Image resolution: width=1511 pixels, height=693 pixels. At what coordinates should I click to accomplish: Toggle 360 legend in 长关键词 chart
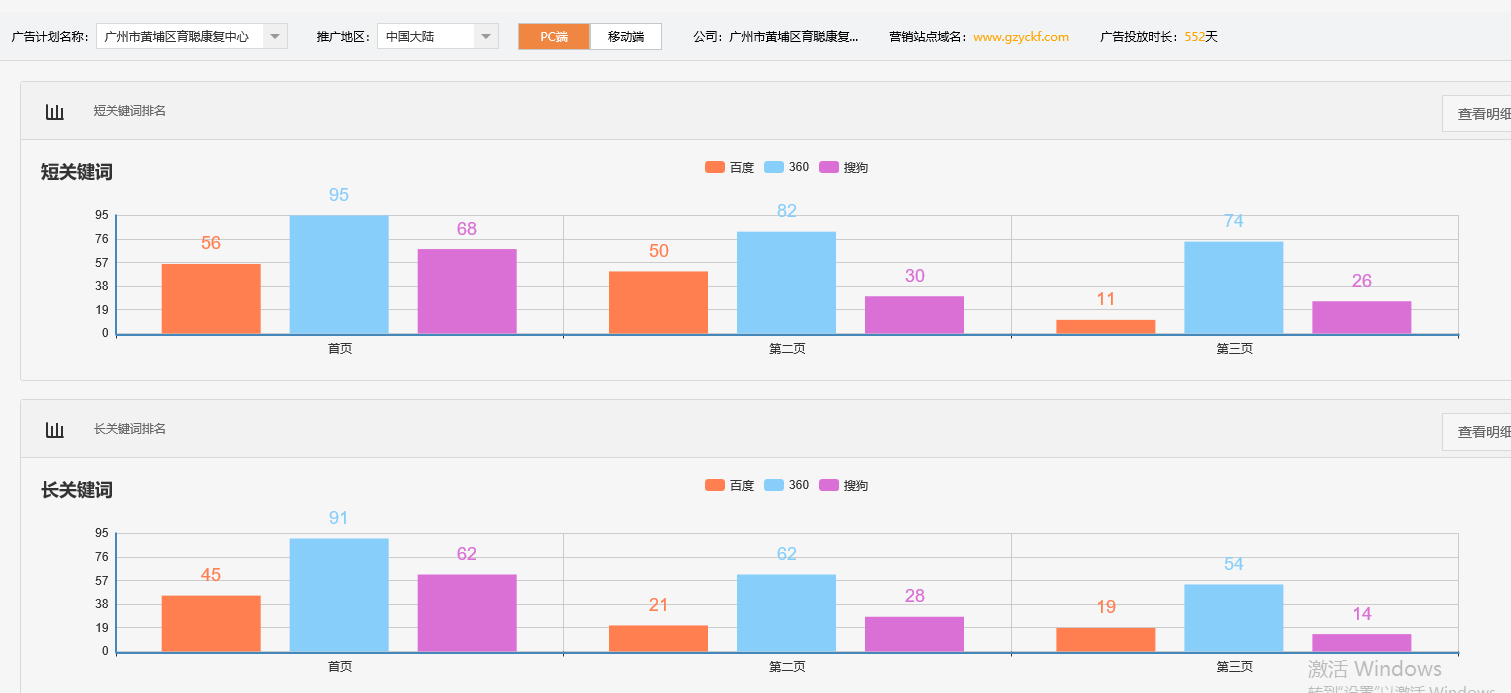coord(787,485)
